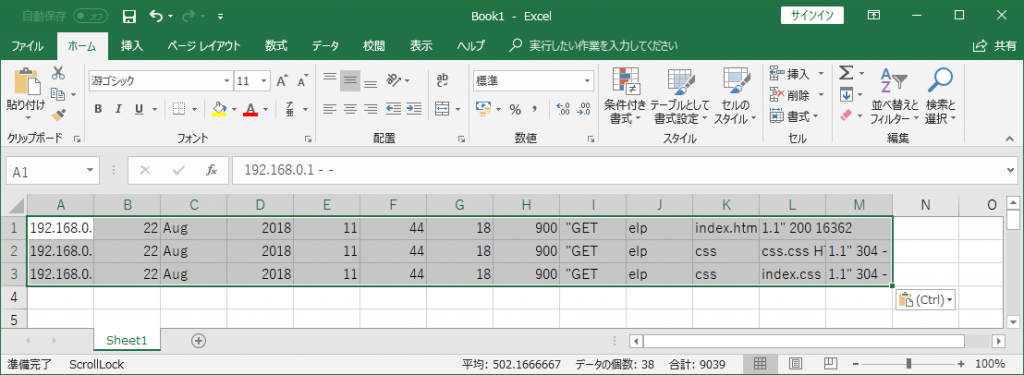The height and width of the screenshot is (375, 1024).
Task: Adjust the zoom slider handle
Action: click(908, 364)
